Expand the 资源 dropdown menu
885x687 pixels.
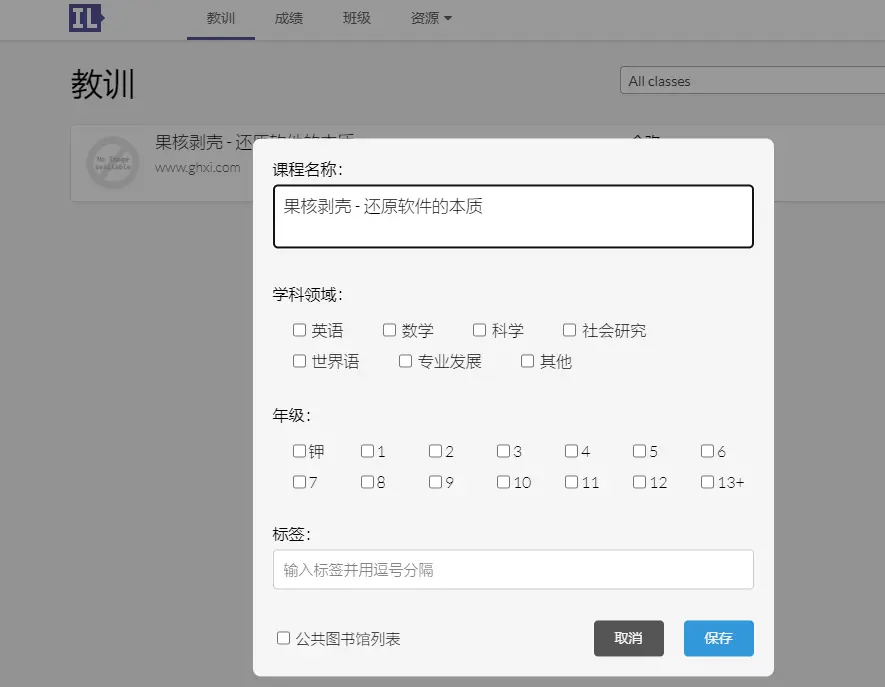click(431, 18)
